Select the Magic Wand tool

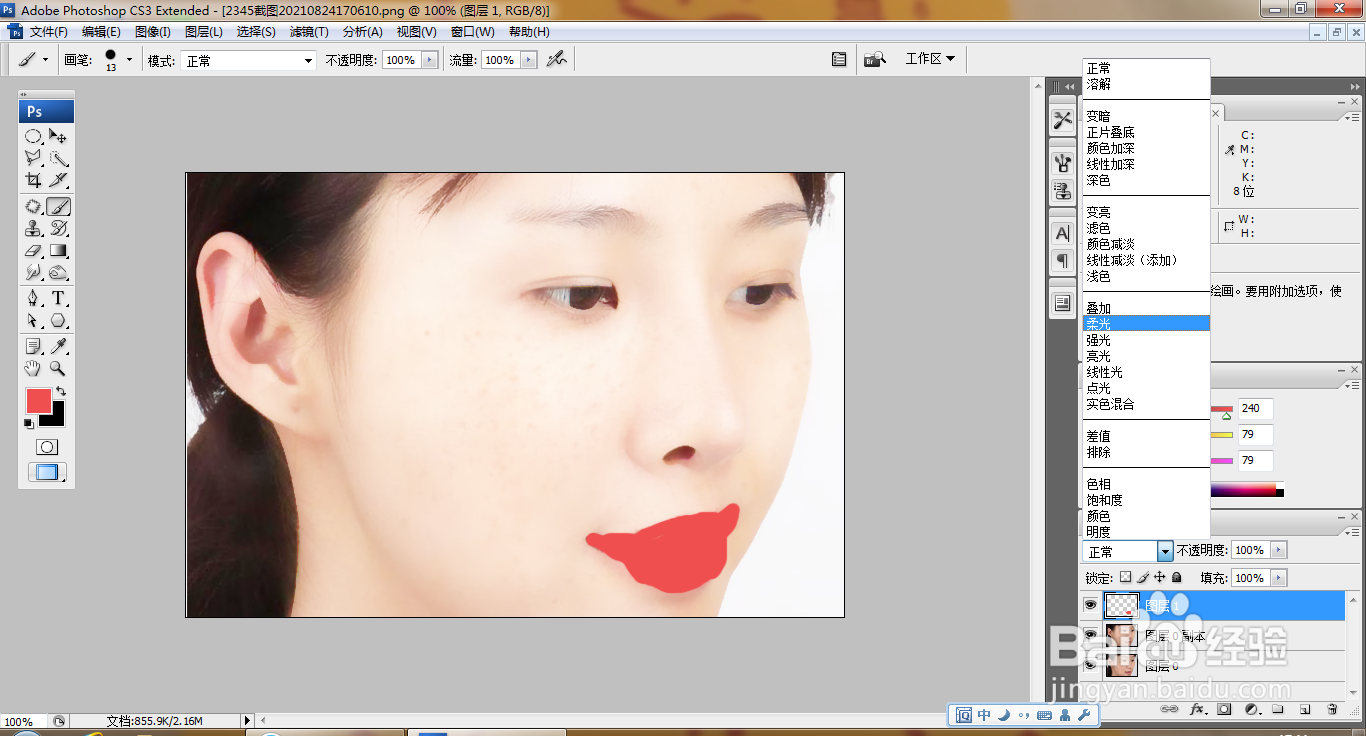[x=59, y=158]
